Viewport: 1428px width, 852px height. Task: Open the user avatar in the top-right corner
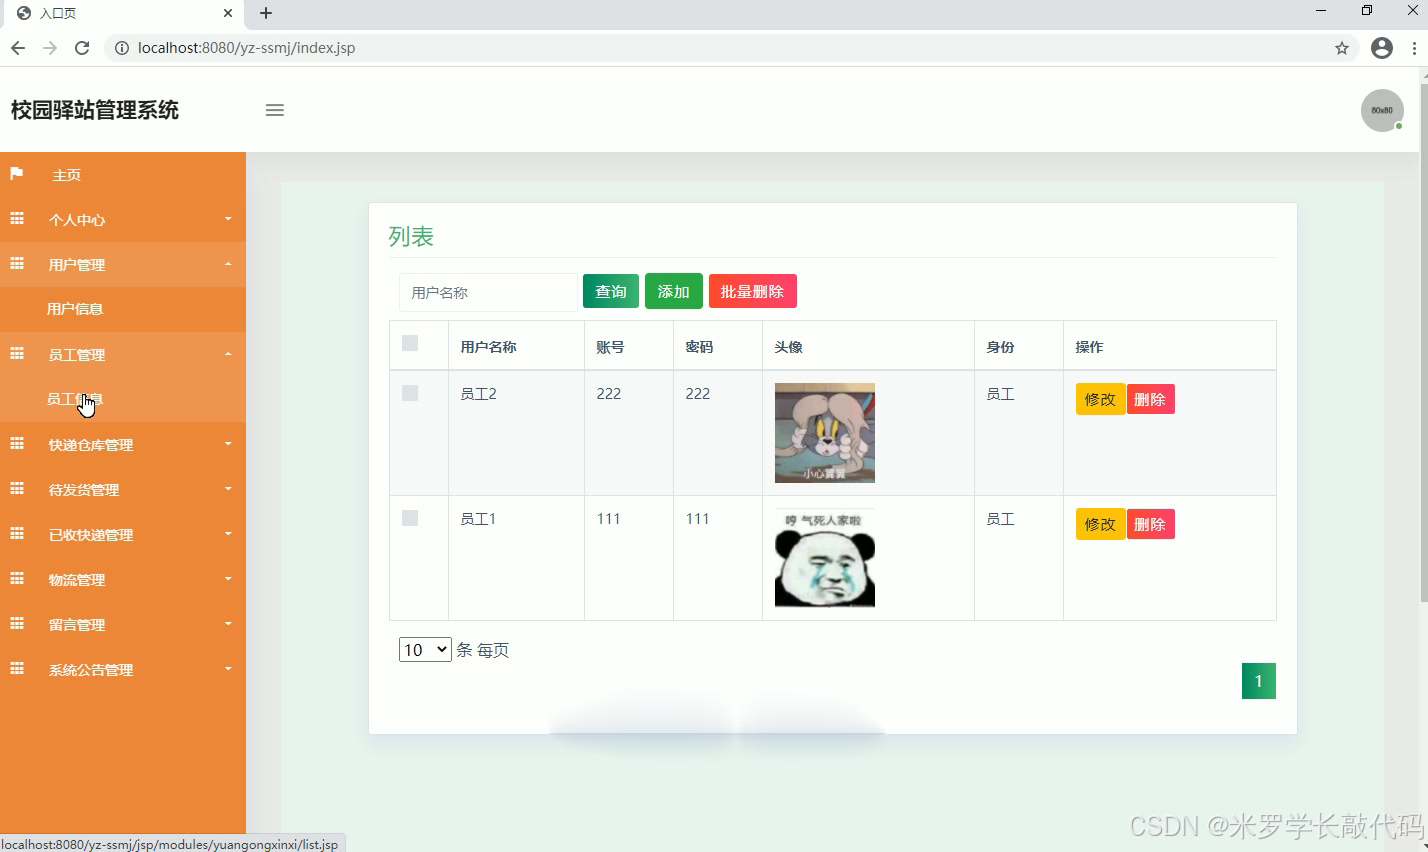1381,110
